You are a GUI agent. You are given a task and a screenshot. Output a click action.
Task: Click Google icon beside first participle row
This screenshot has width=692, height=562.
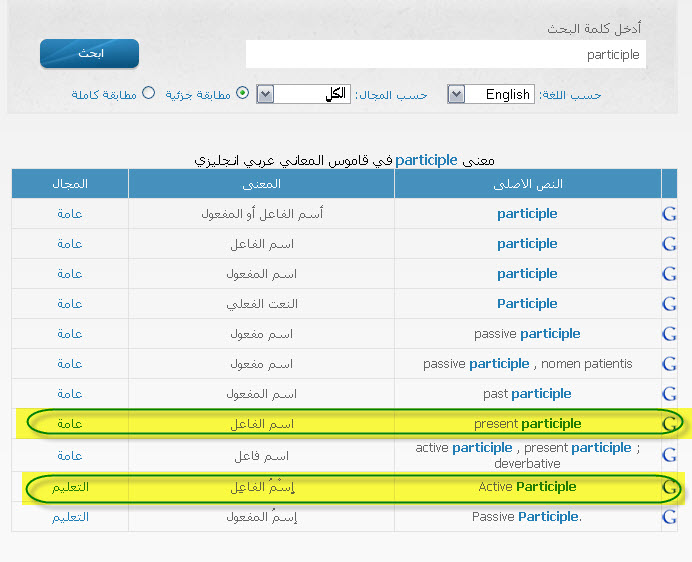669,214
